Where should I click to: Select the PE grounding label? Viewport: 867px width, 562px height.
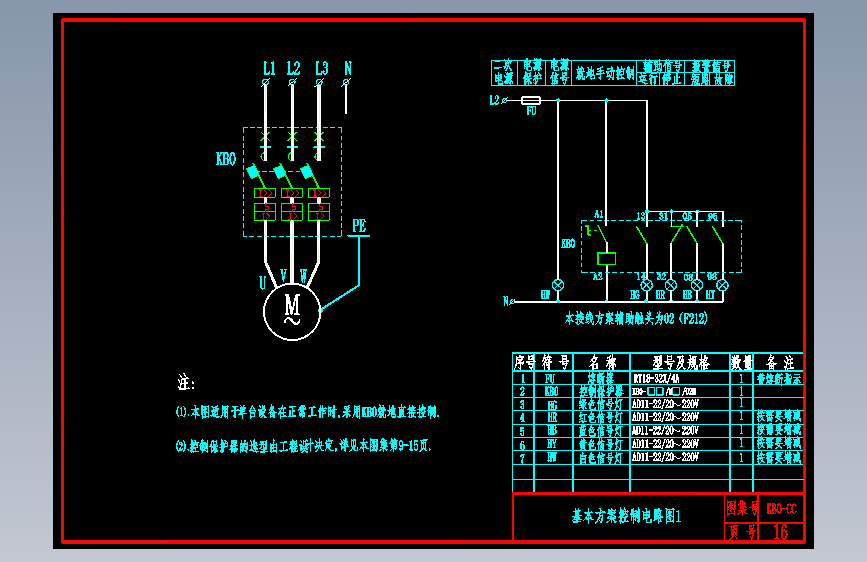(359, 226)
